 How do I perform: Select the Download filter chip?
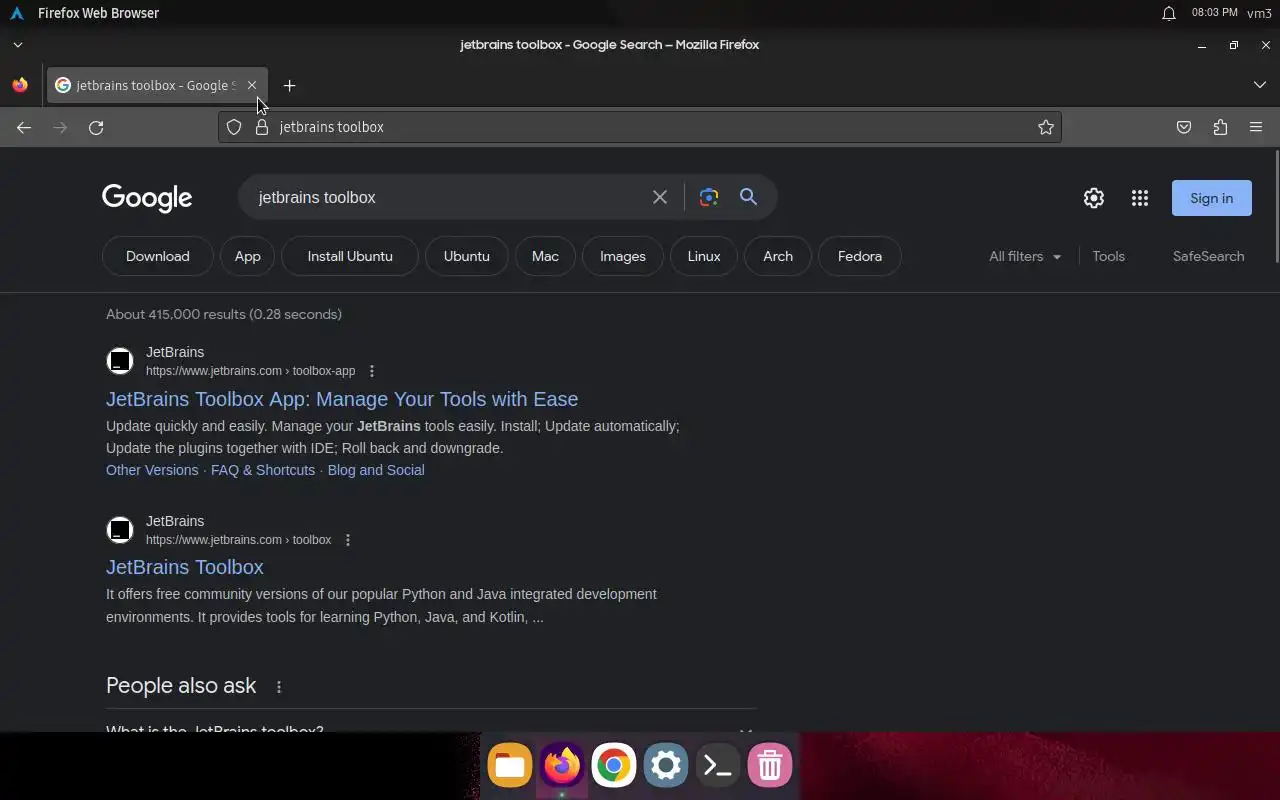point(158,256)
